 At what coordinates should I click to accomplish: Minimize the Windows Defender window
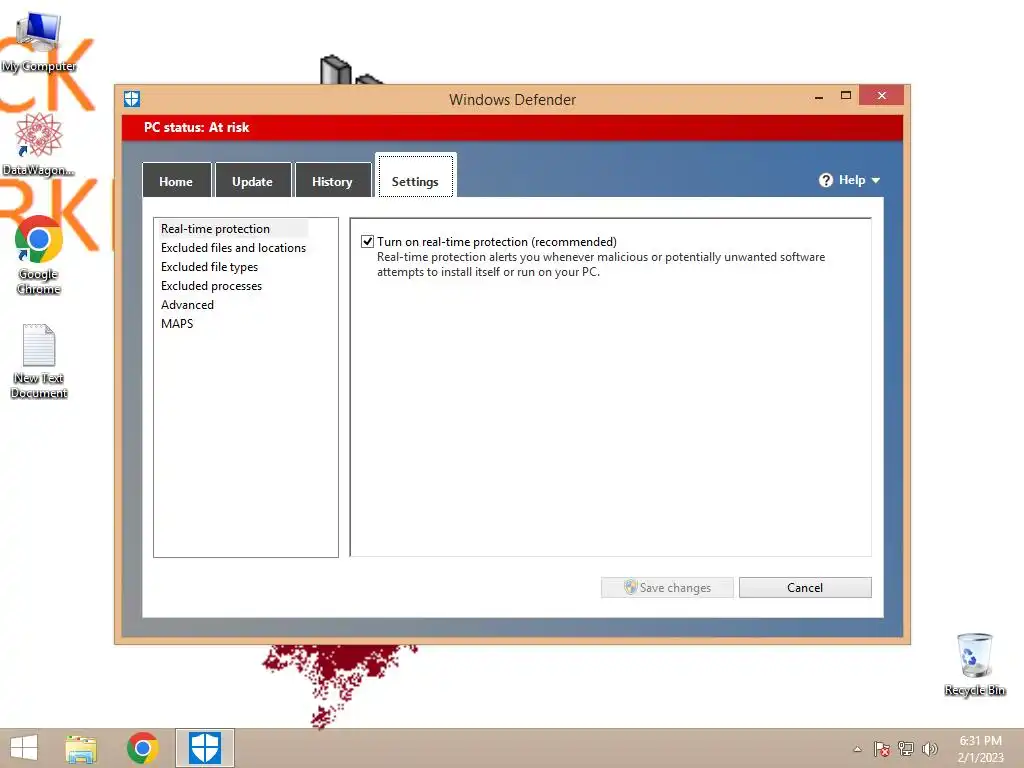(x=819, y=97)
